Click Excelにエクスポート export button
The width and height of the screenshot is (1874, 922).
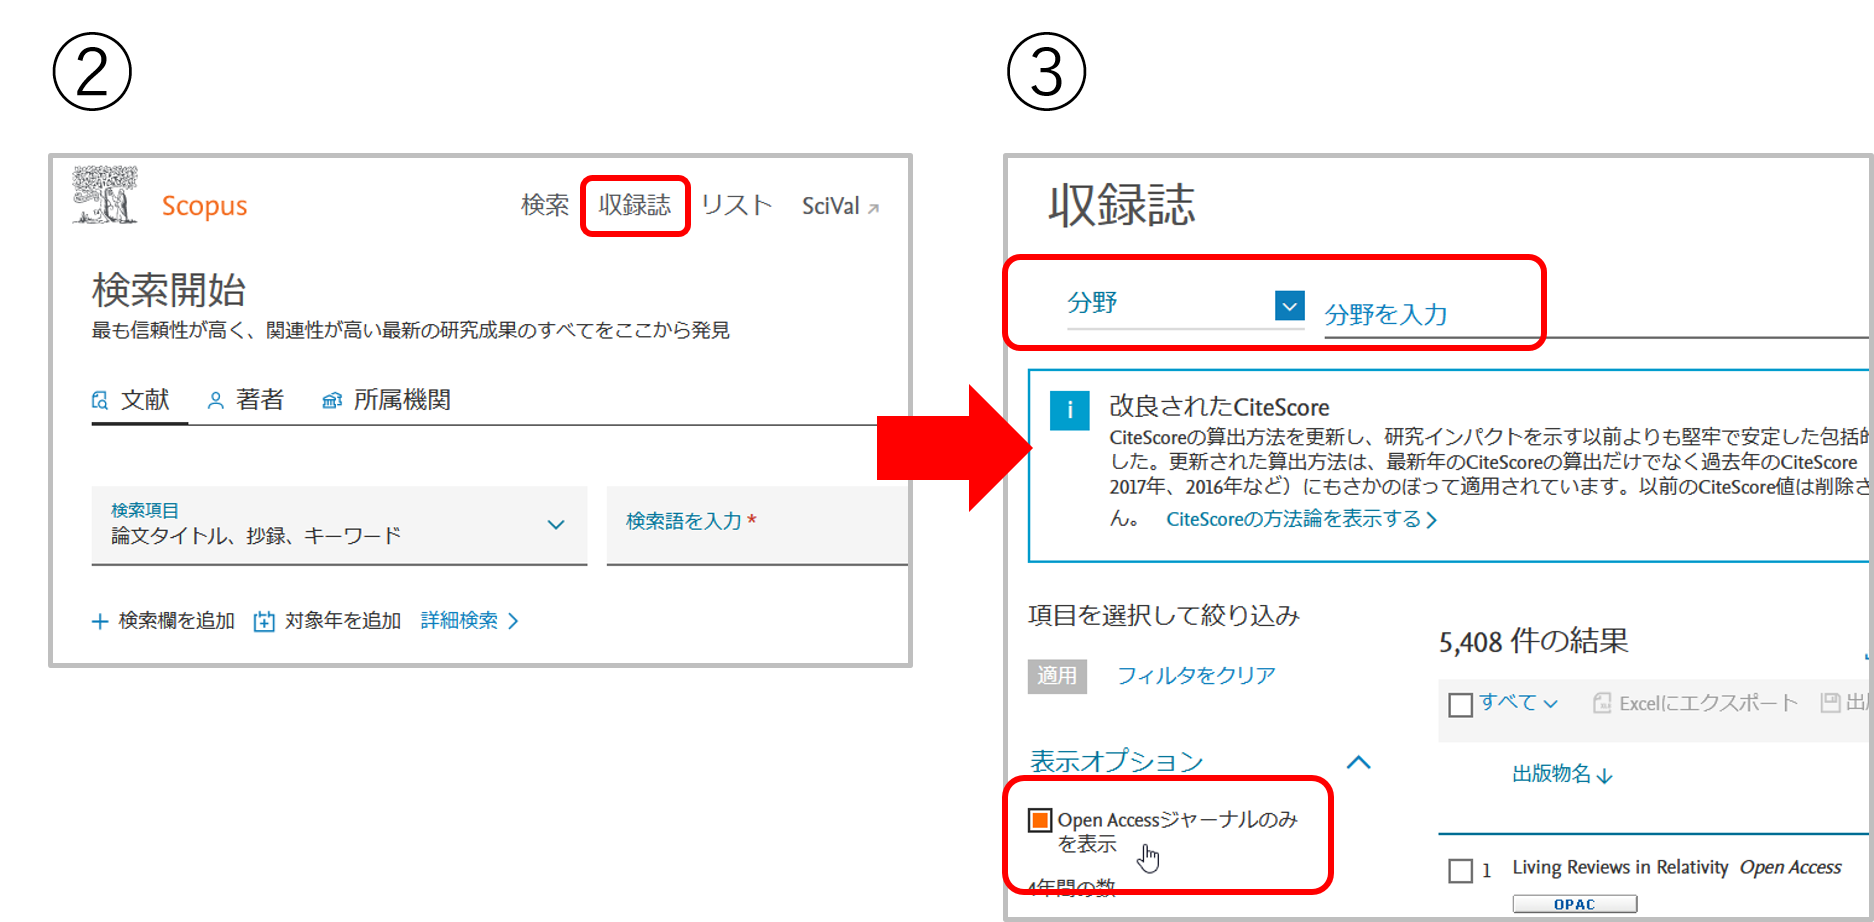[1695, 704]
